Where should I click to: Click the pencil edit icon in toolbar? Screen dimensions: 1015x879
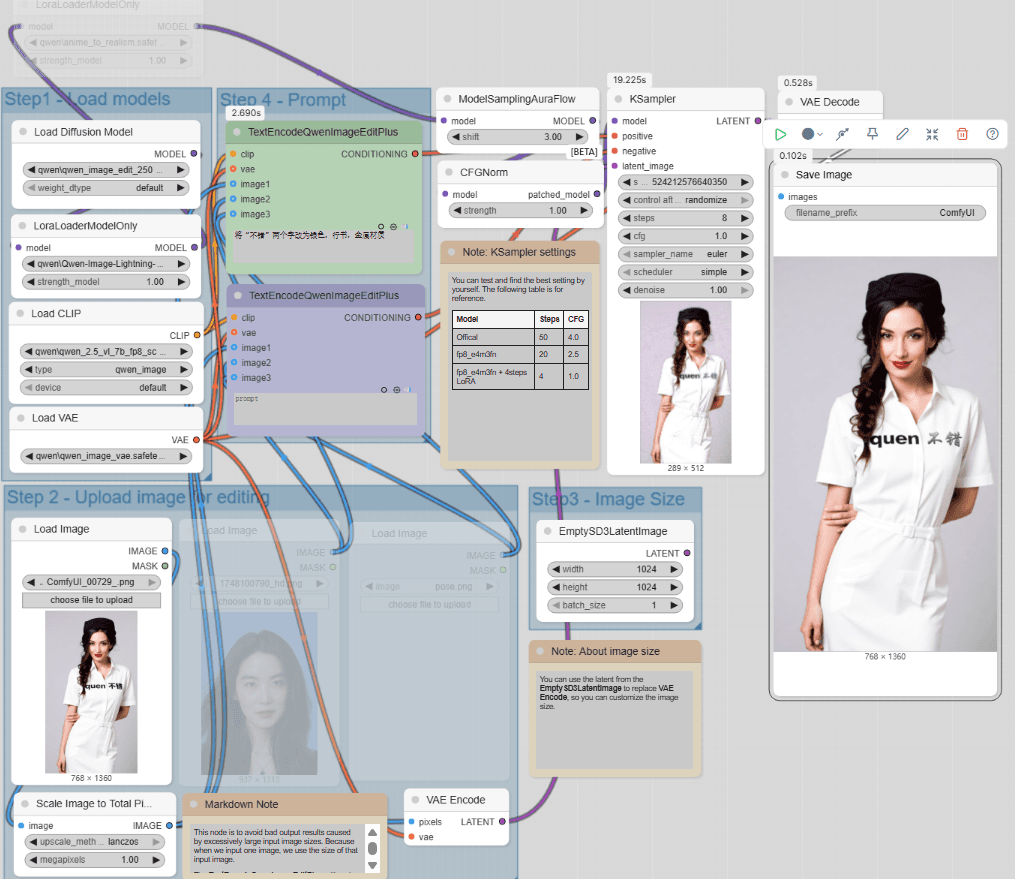pos(902,134)
